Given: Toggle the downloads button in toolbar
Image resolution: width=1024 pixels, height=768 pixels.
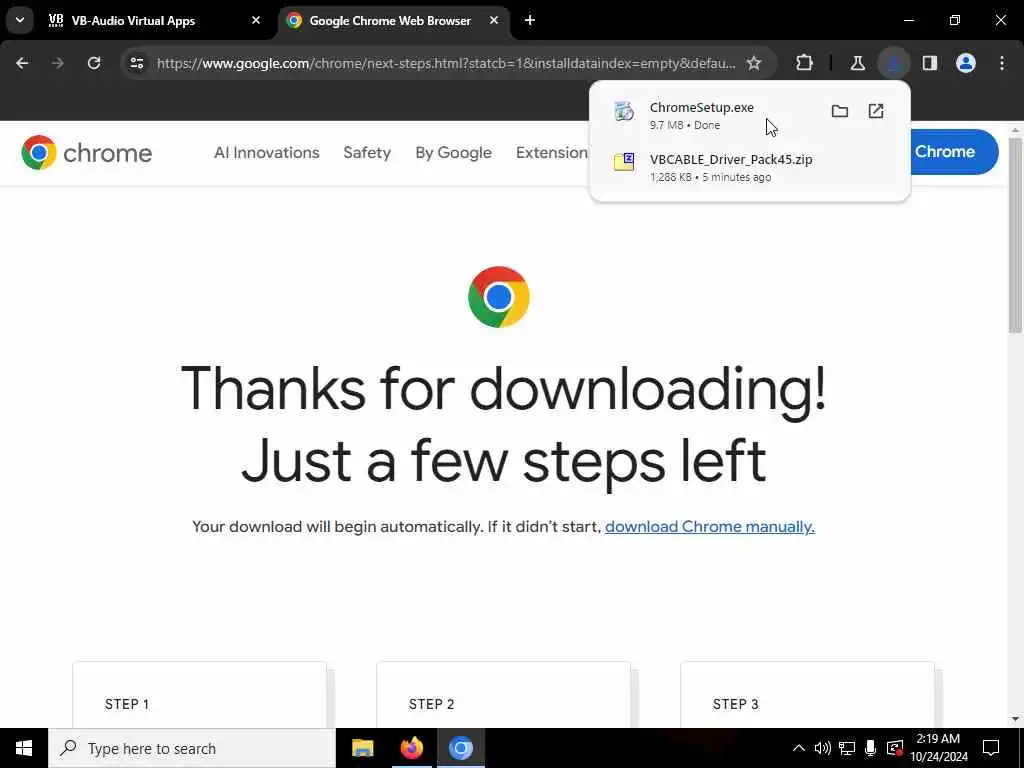Looking at the screenshot, I should pos(893,63).
